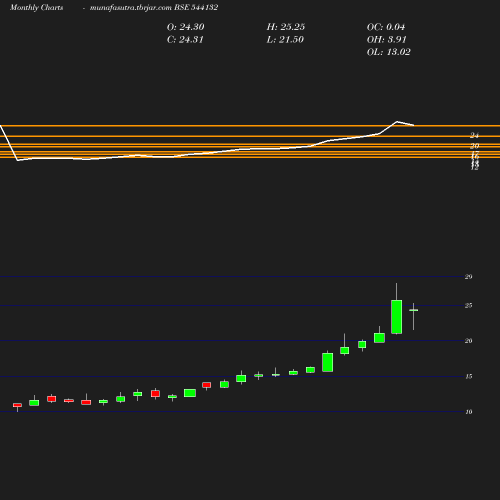
Task: Select the first red candle at far left
Action: pos(17,405)
